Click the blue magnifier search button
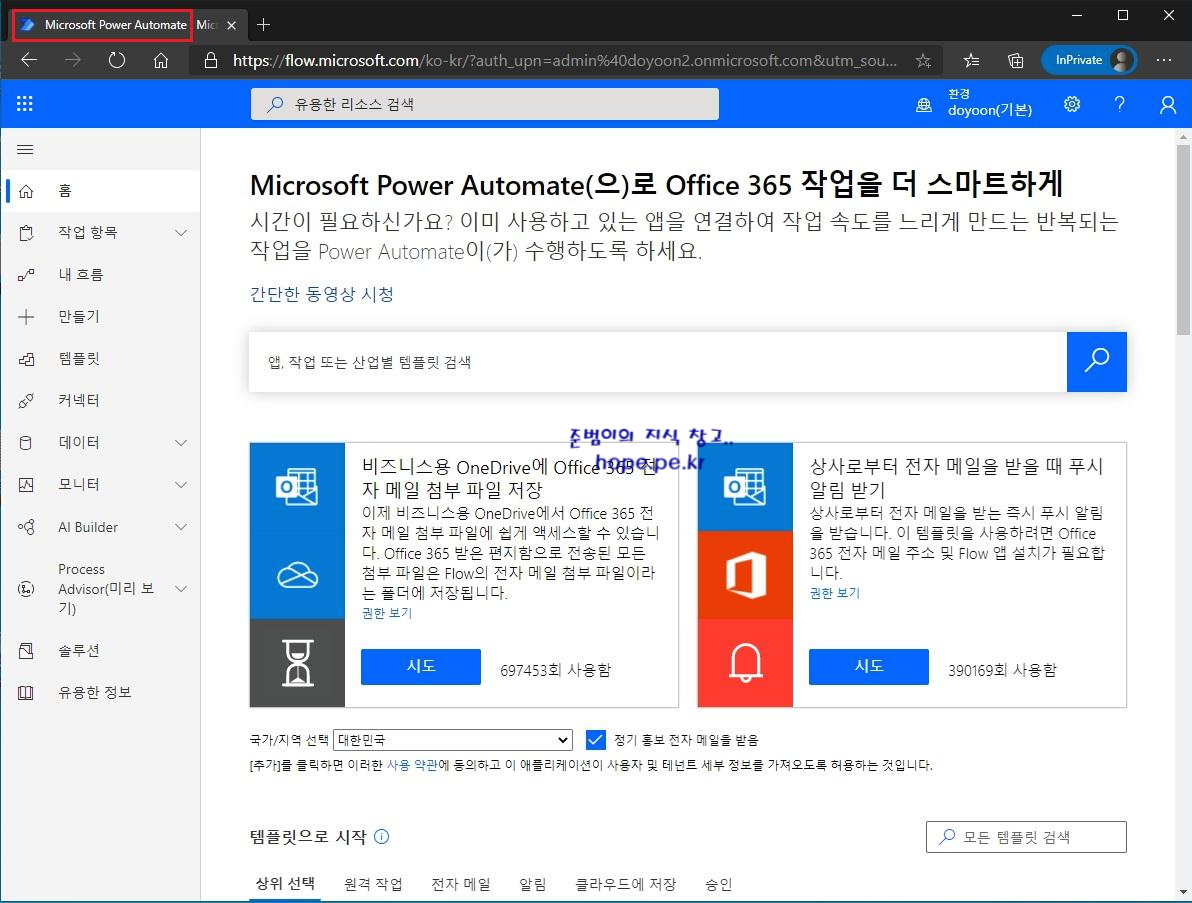 (x=1096, y=362)
